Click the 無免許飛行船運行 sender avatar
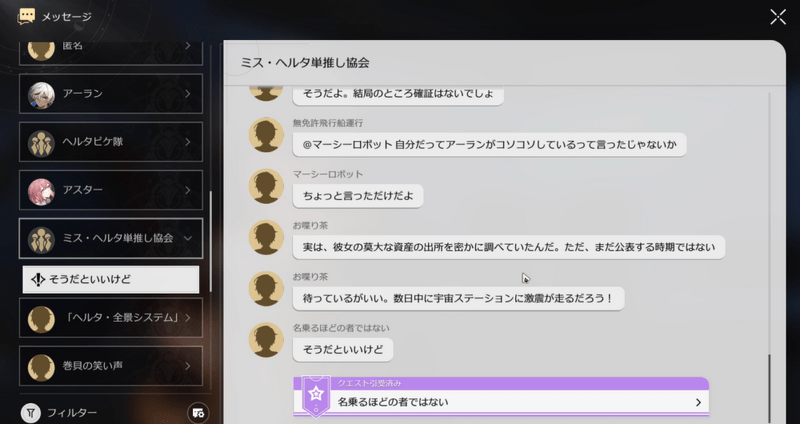800x424 pixels. [265, 136]
